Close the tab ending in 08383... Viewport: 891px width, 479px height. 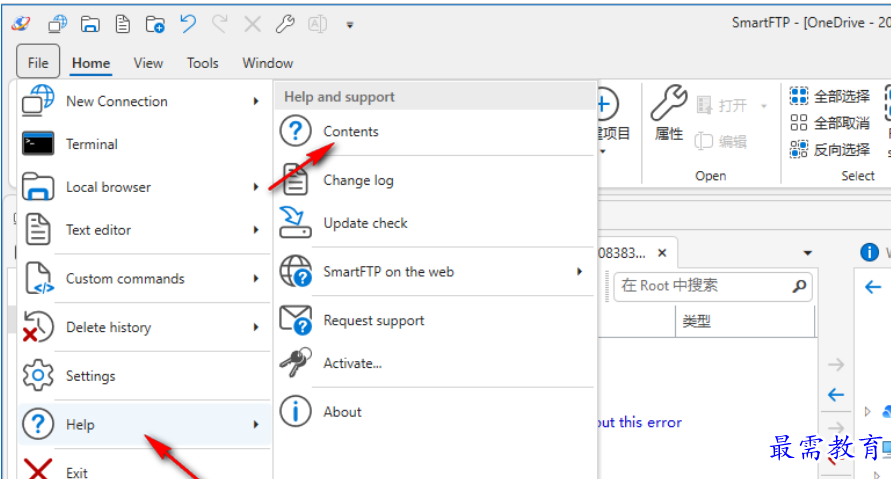[x=662, y=253]
